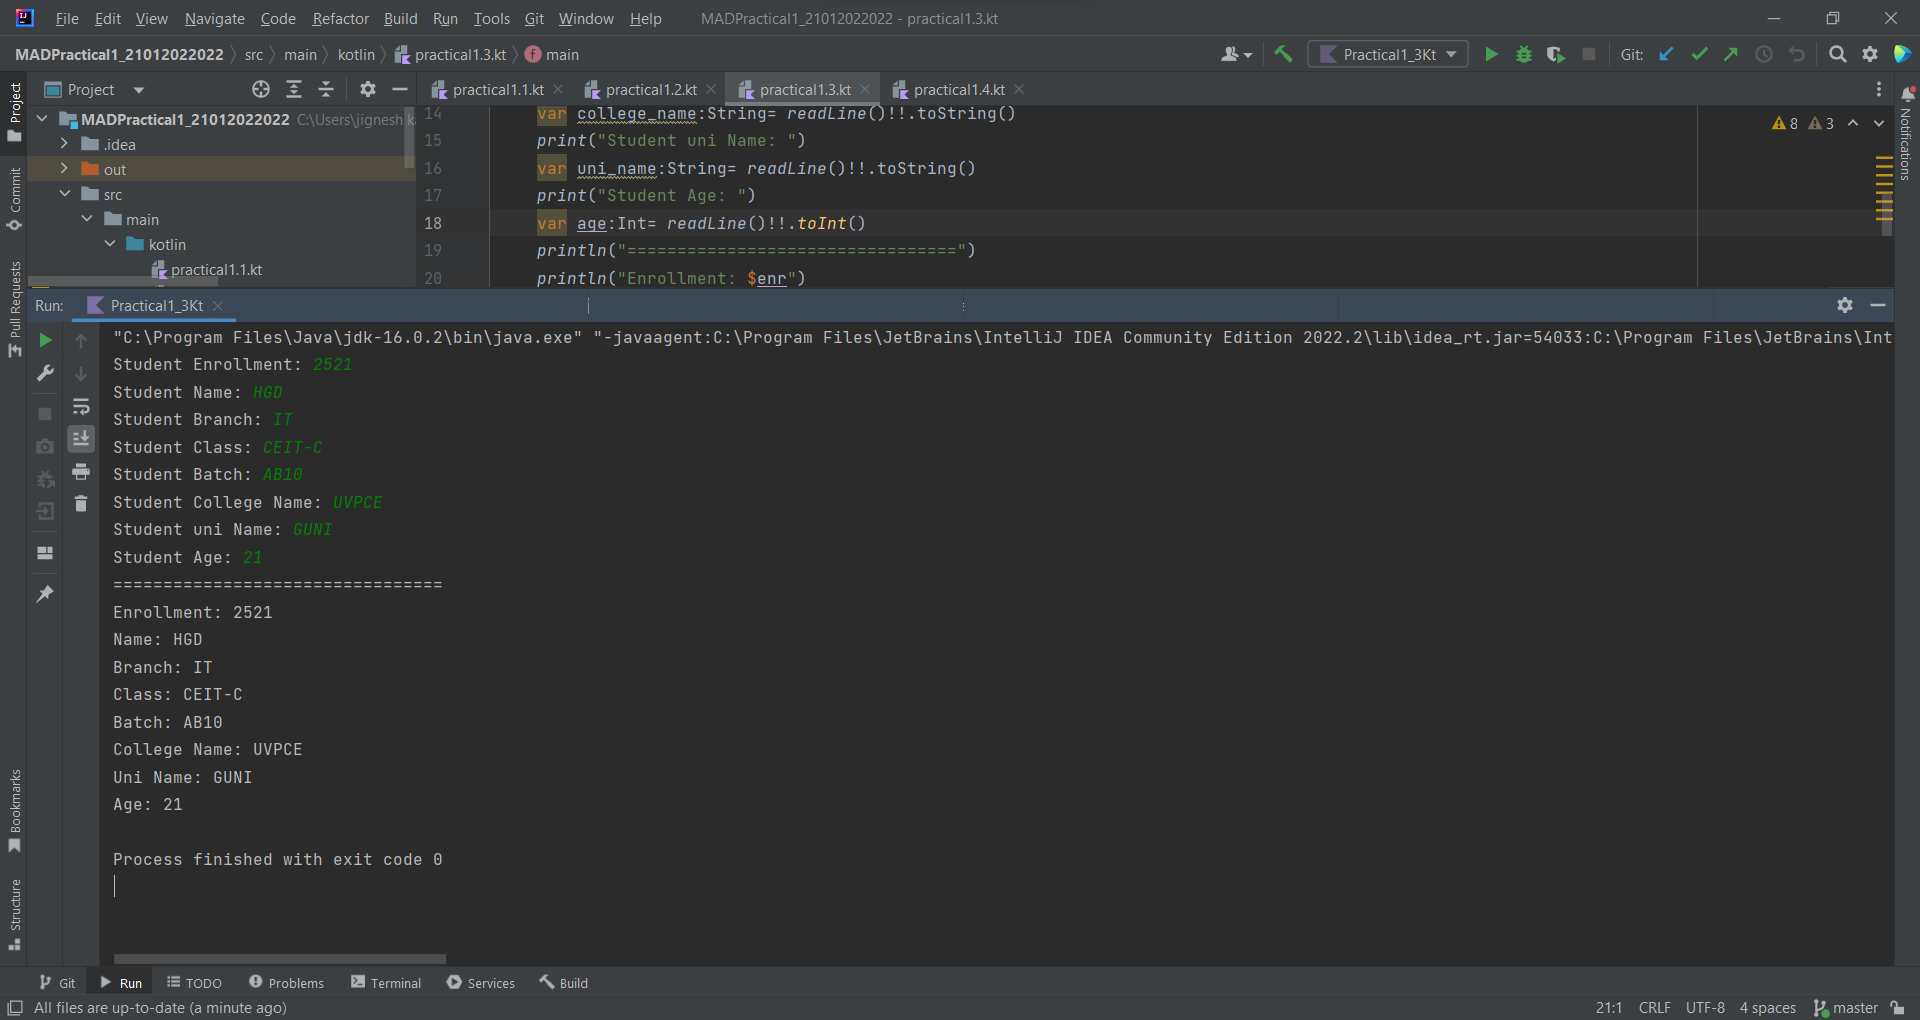
Task: Open the Refactor menu
Action: [340, 18]
